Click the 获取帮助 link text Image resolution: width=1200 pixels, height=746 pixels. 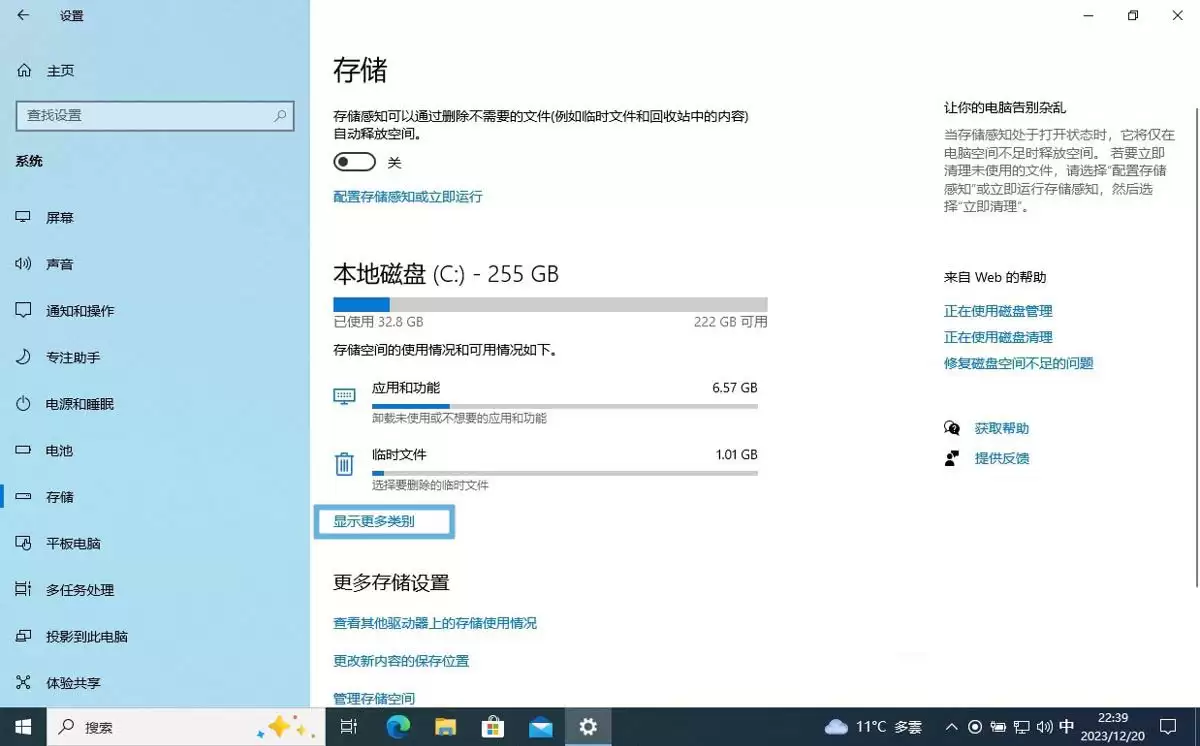[1002, 428]
